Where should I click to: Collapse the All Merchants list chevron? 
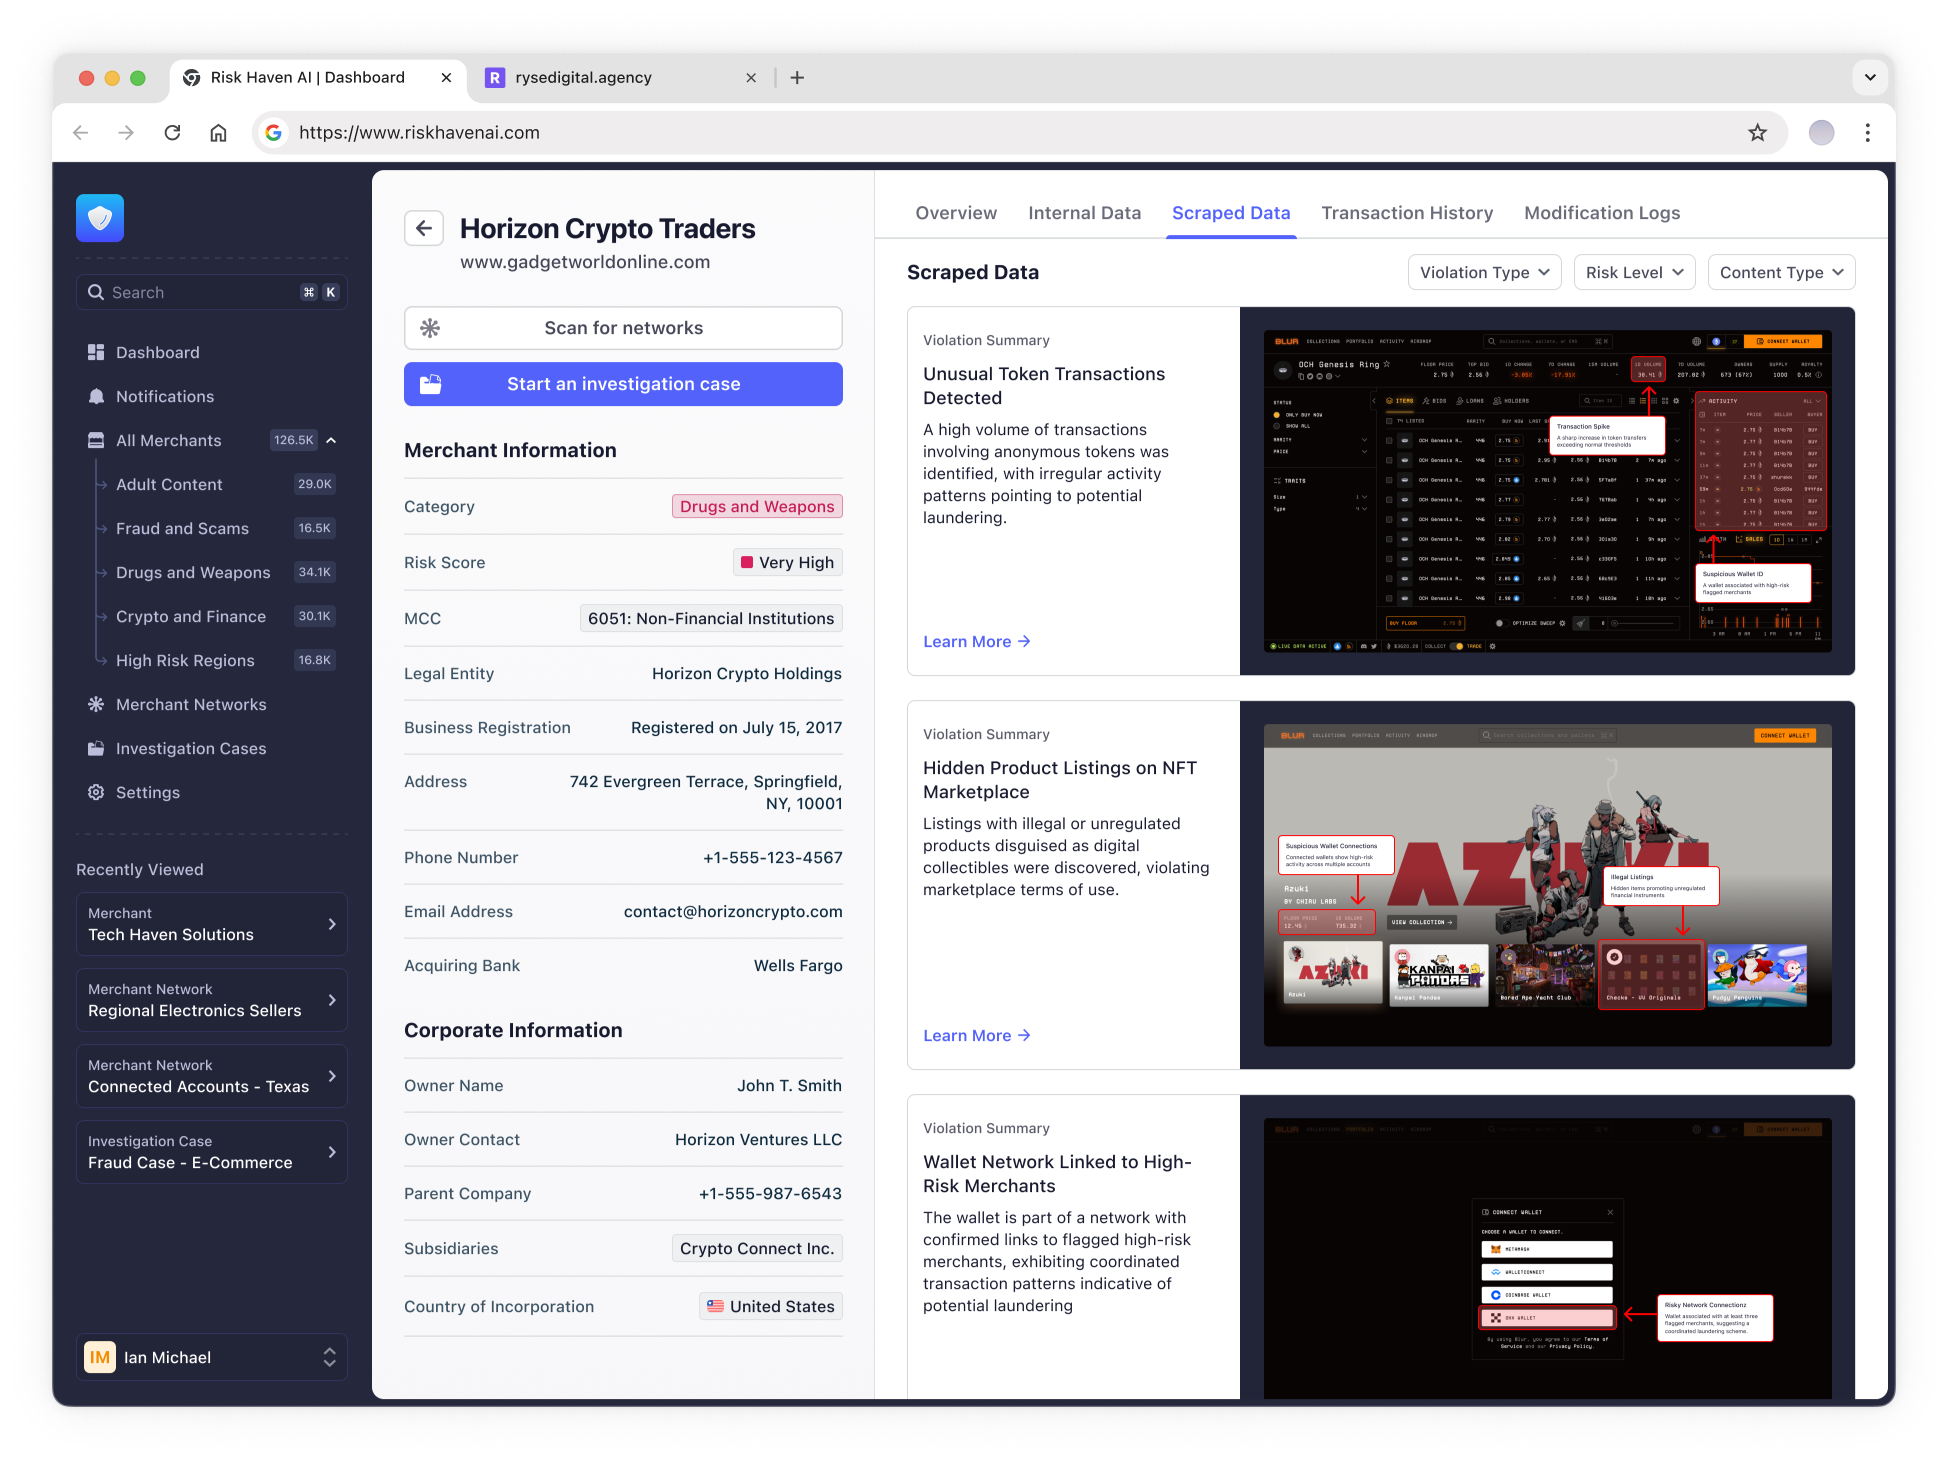tap(331, 440)
